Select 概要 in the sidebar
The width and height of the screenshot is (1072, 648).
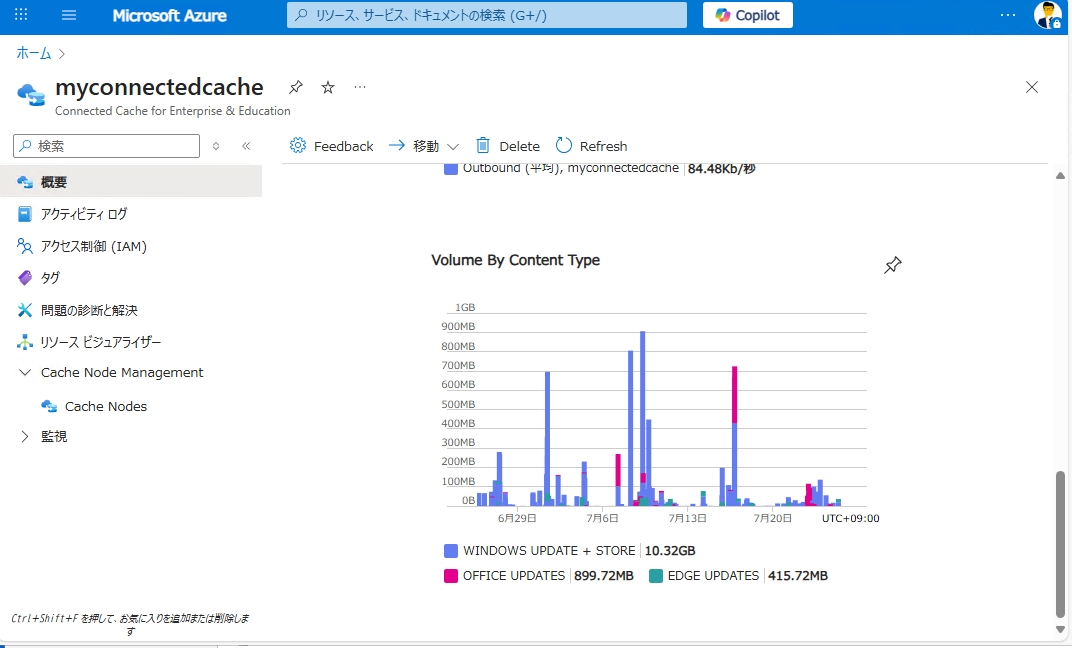pos(131,182)
